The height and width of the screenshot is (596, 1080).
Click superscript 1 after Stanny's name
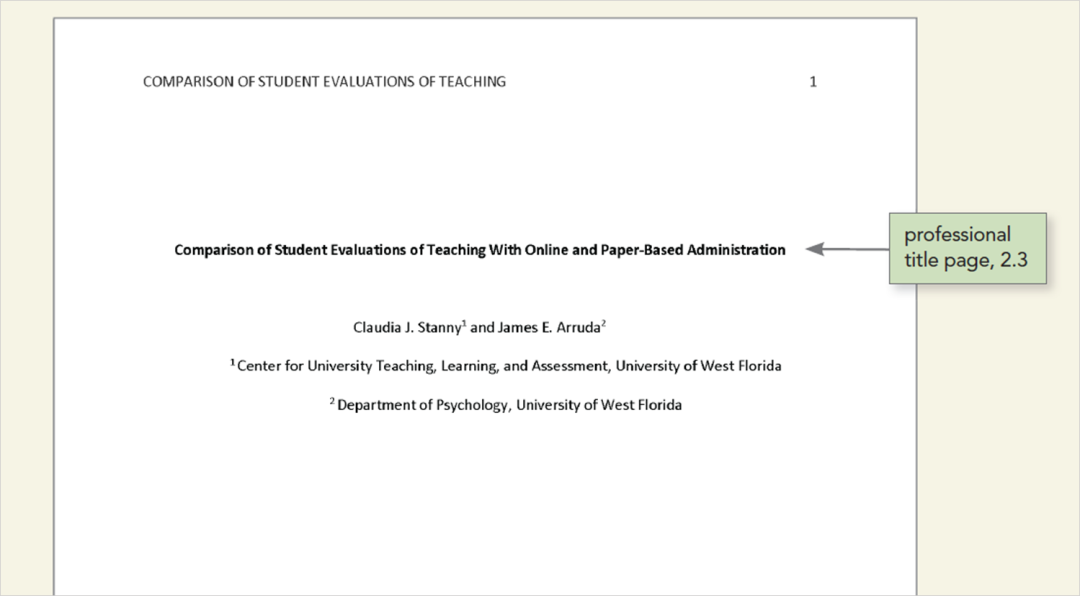pos(463,323)
